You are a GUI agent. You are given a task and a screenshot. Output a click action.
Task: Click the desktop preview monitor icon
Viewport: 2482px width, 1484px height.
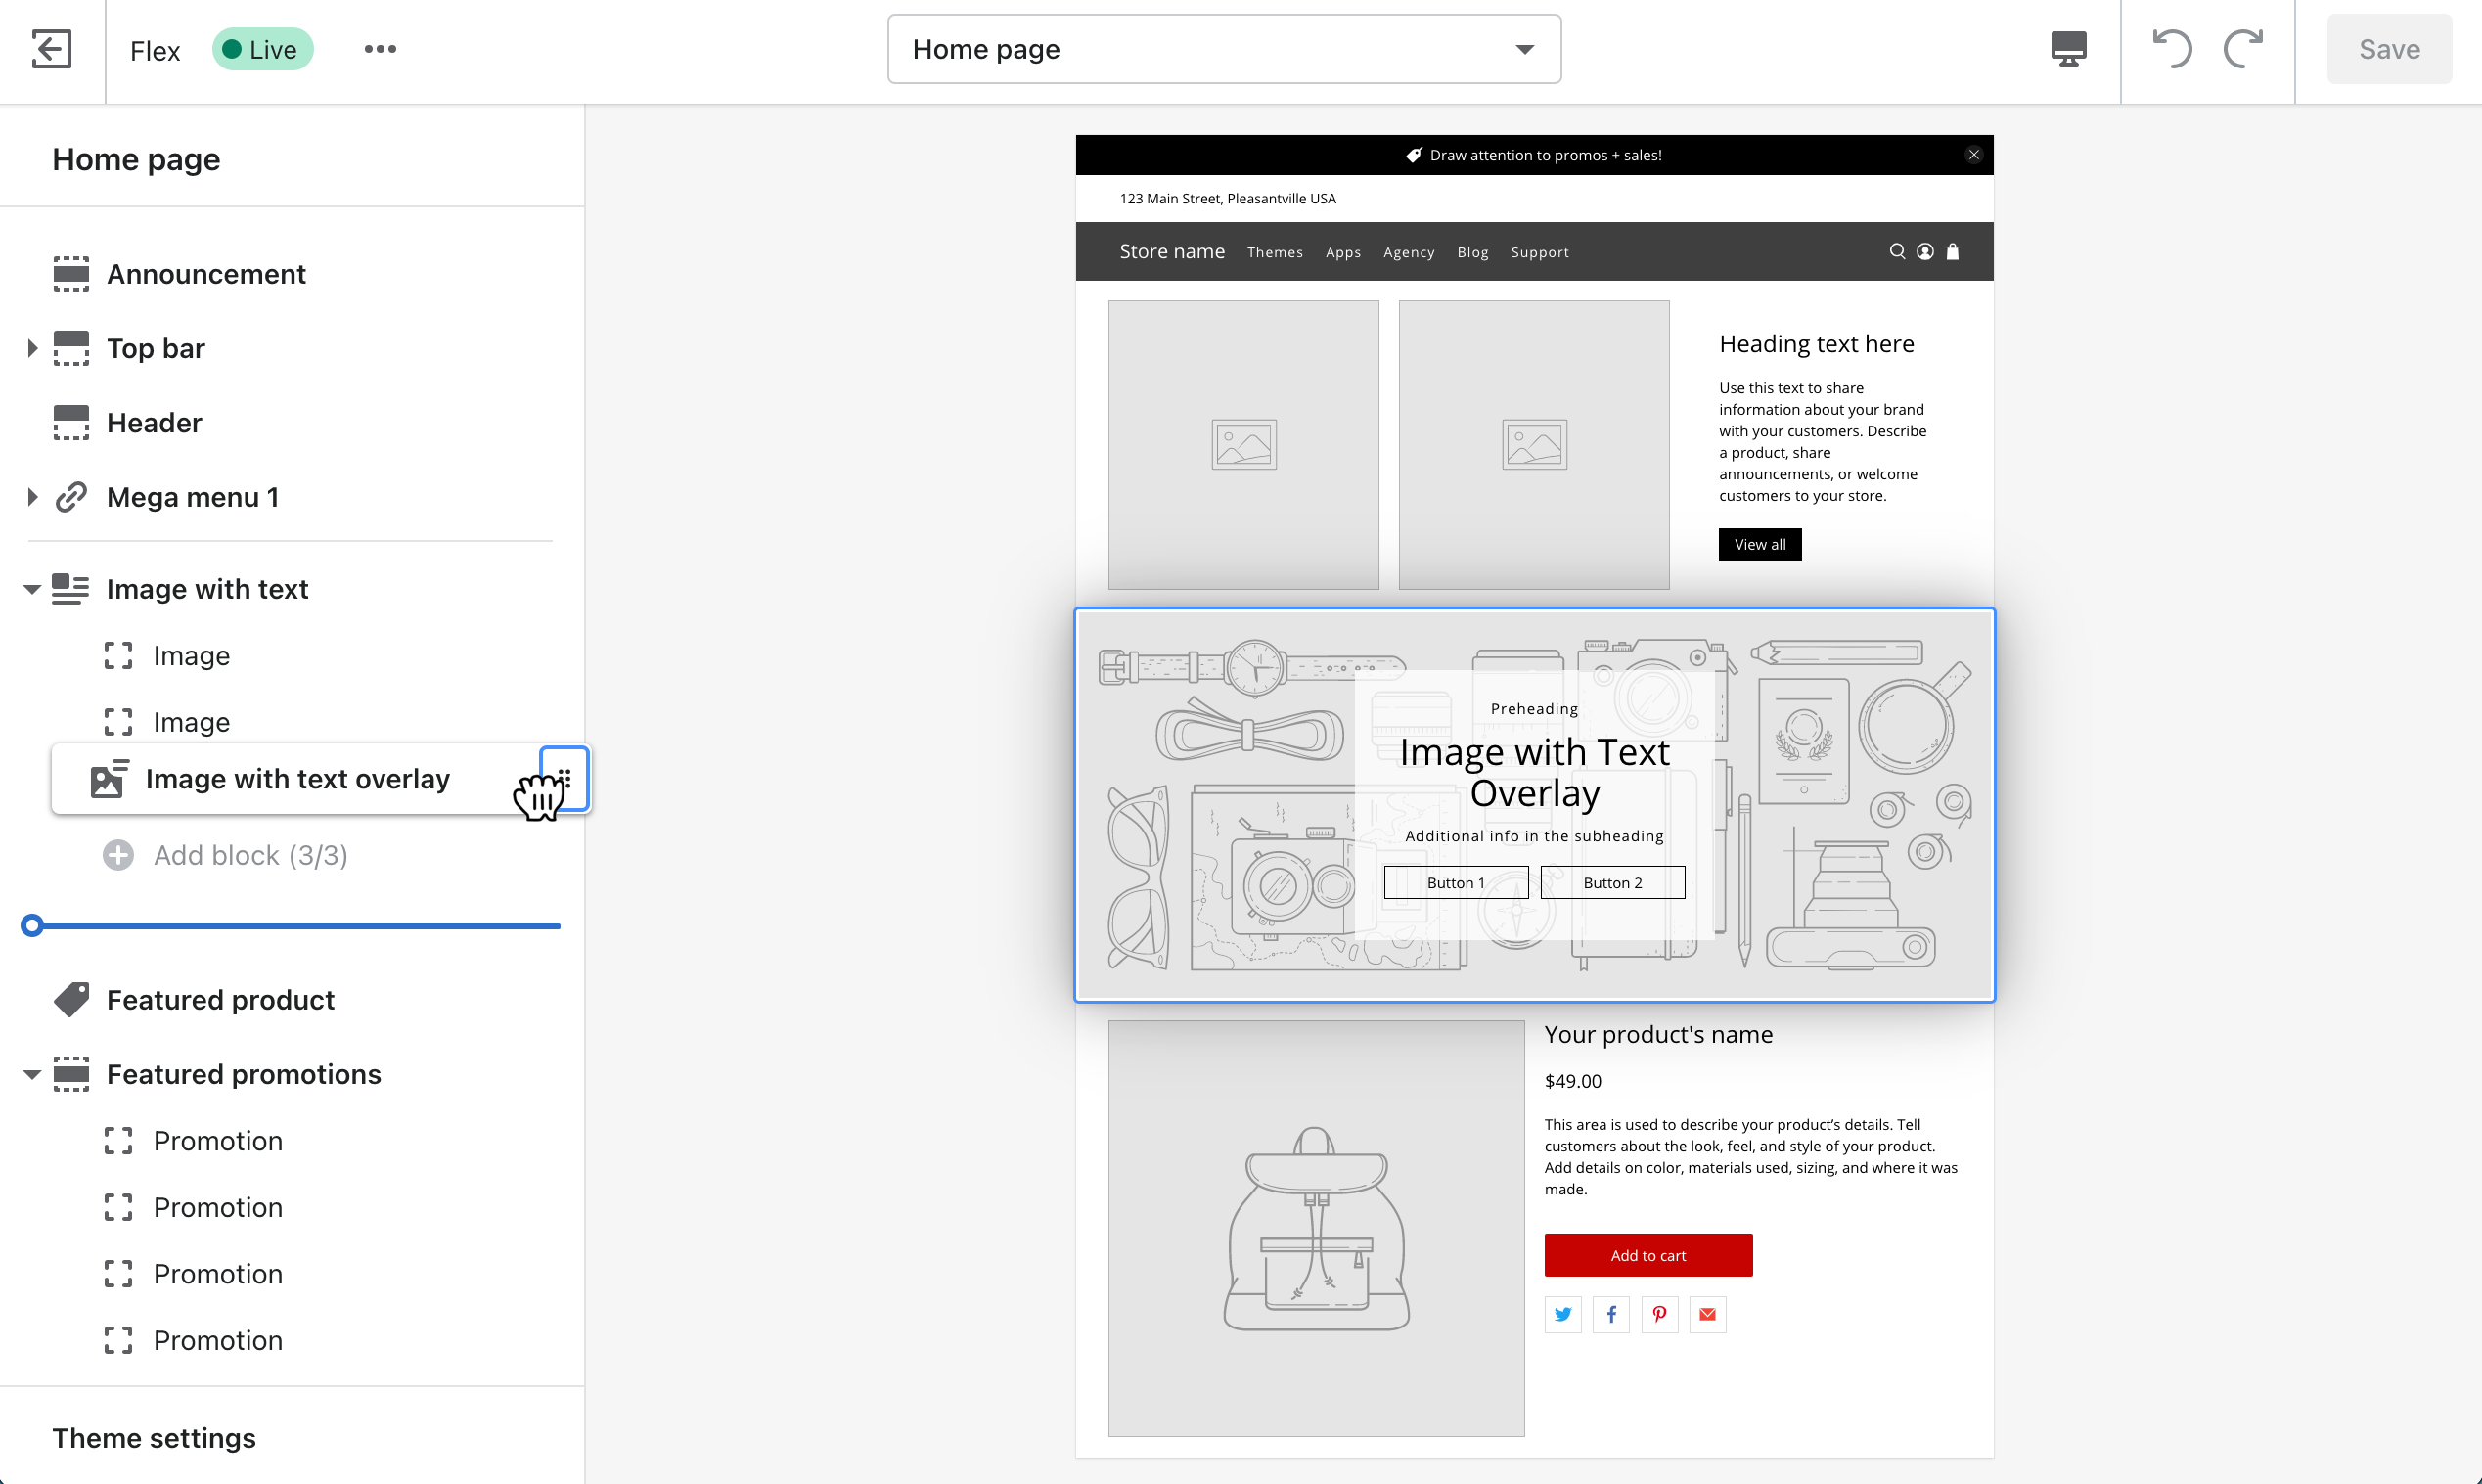[x=2068, y=49]
